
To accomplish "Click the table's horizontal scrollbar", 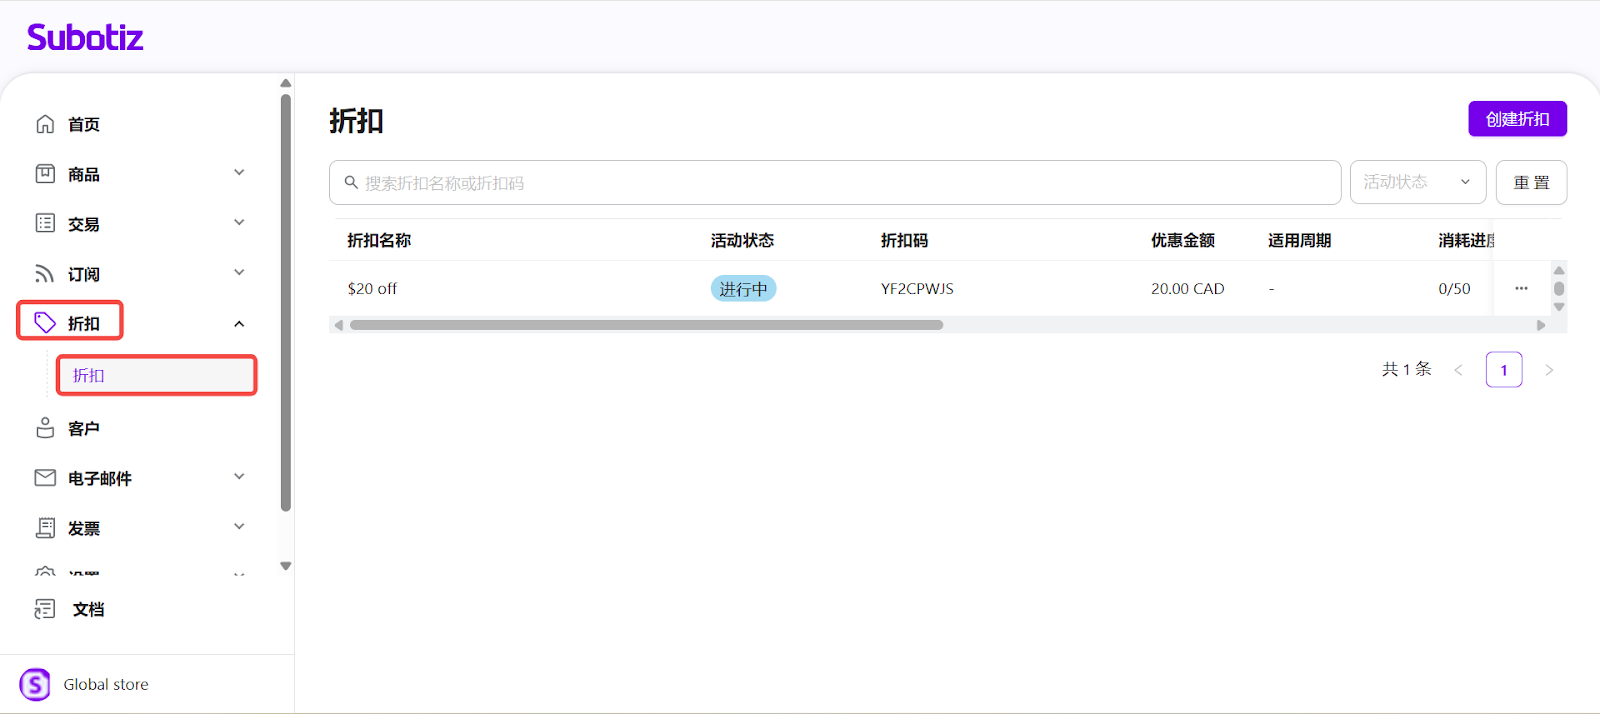I will pyautogui.click(x=646, y=325).
